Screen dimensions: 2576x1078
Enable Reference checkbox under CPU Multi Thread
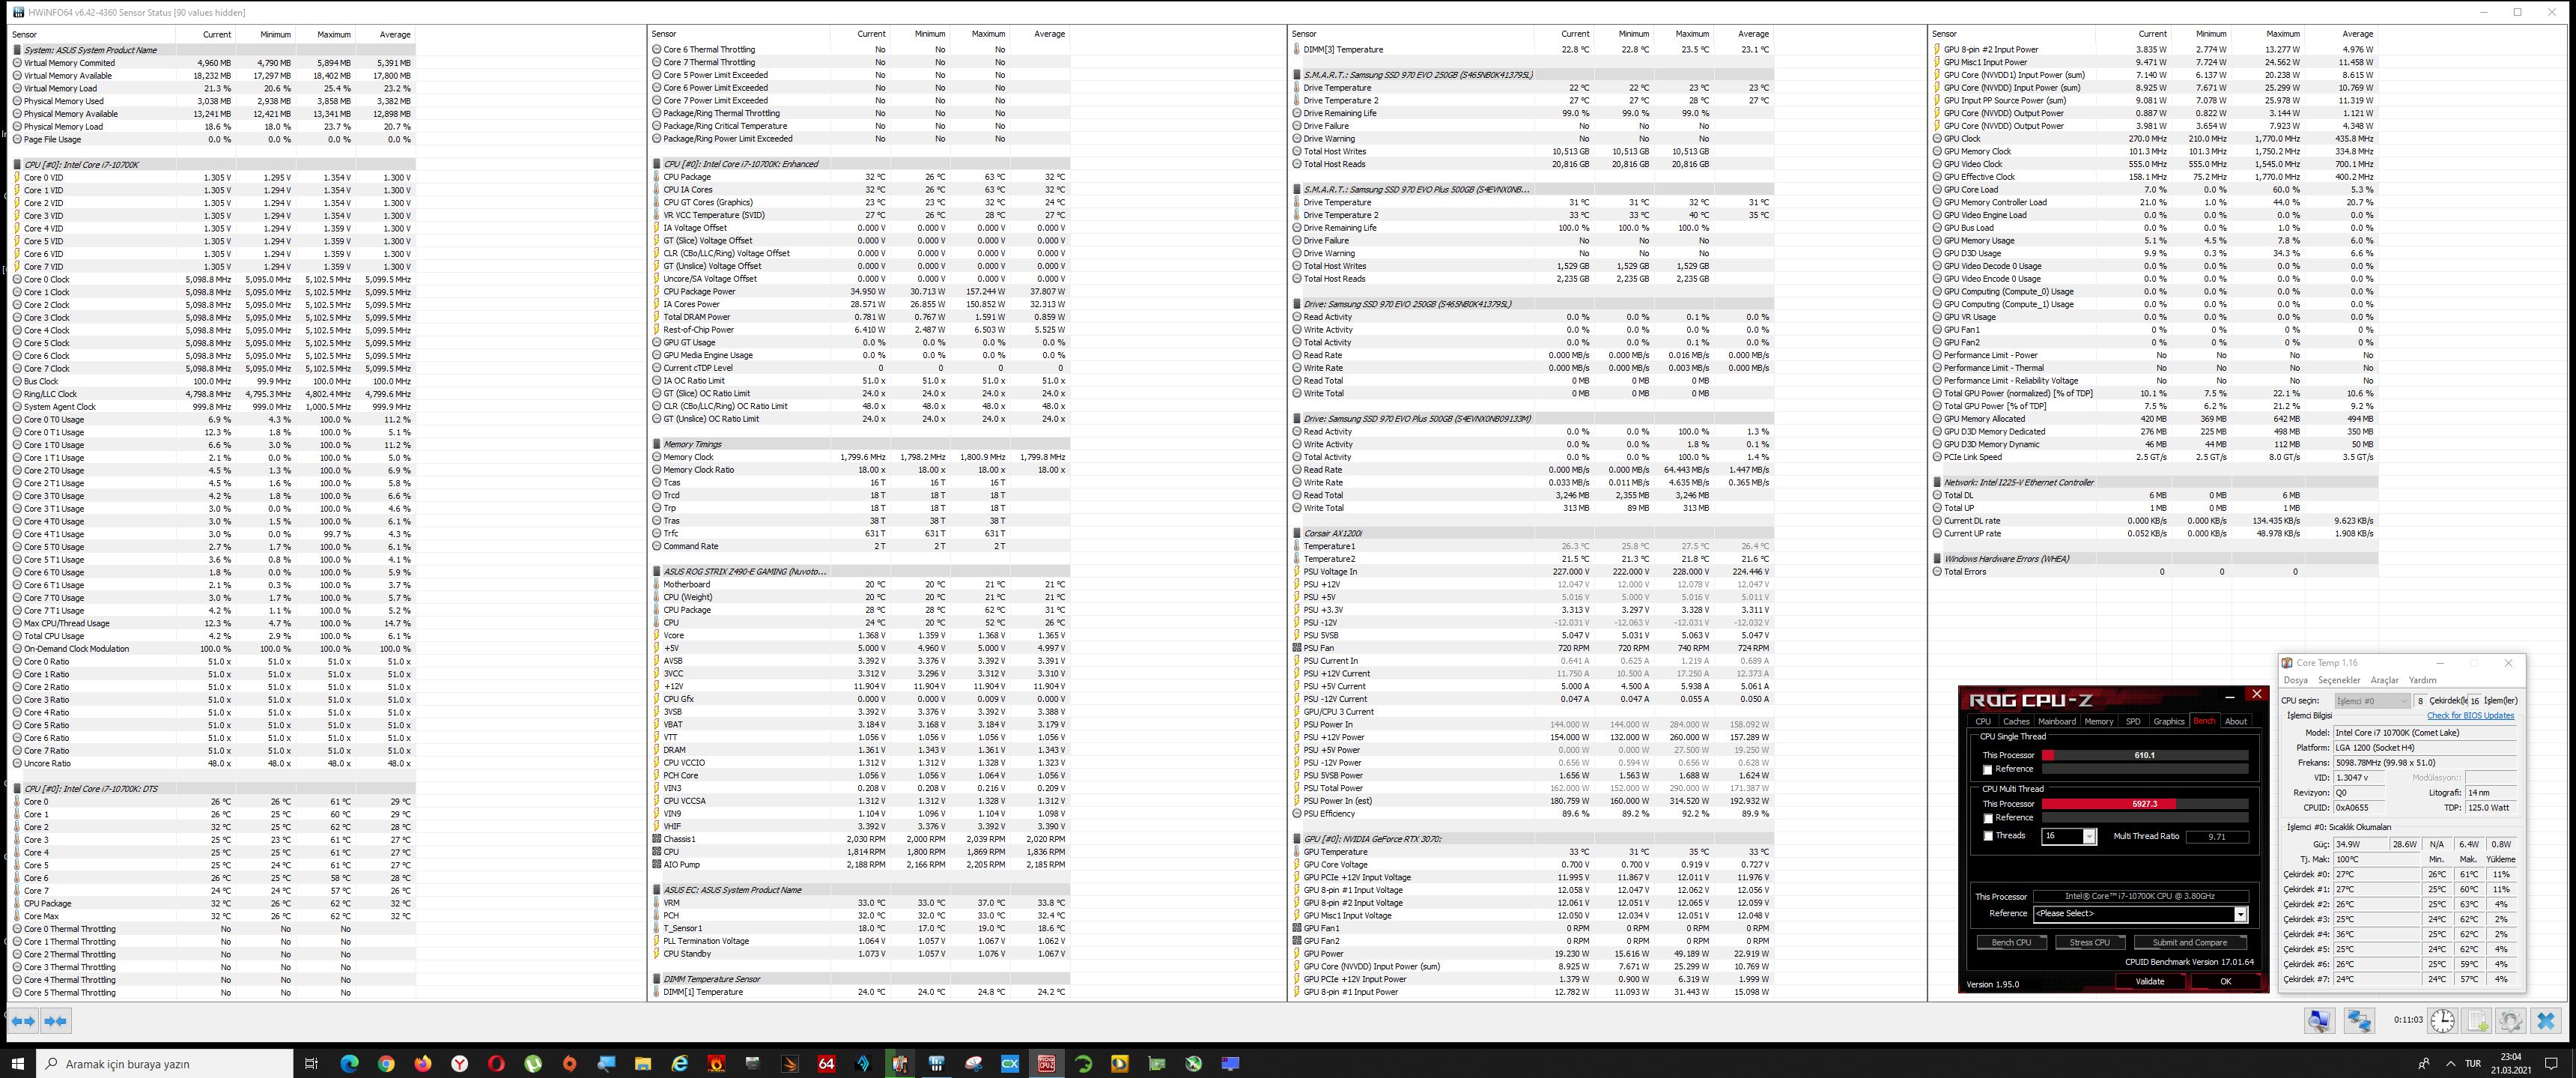click(x=1987, y=818)
